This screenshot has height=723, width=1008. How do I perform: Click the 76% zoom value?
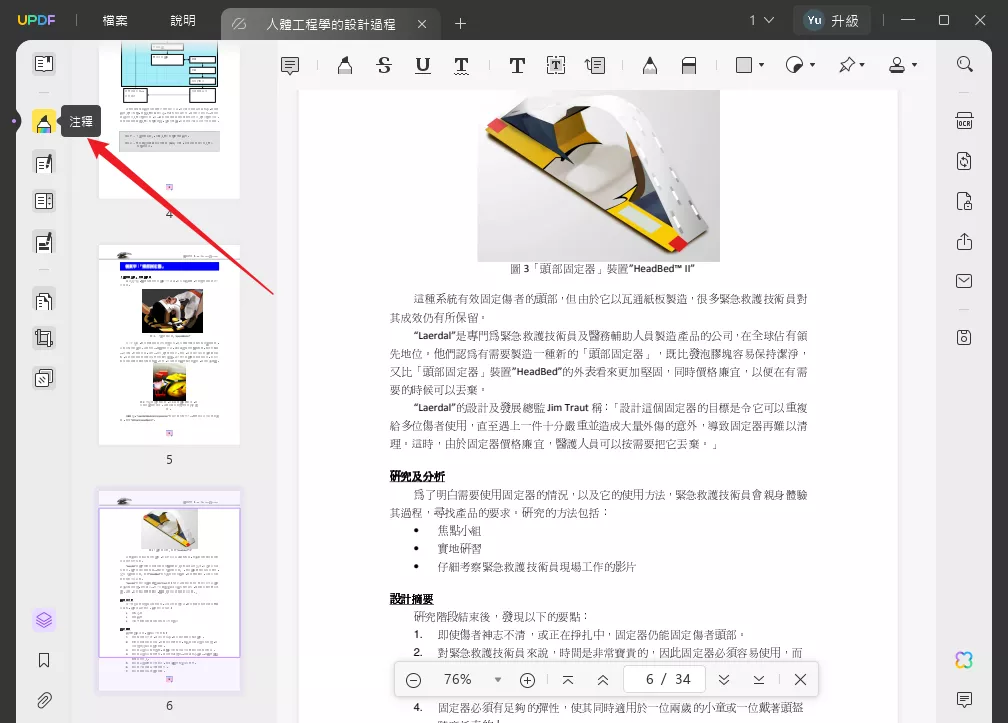coord(457,680)
